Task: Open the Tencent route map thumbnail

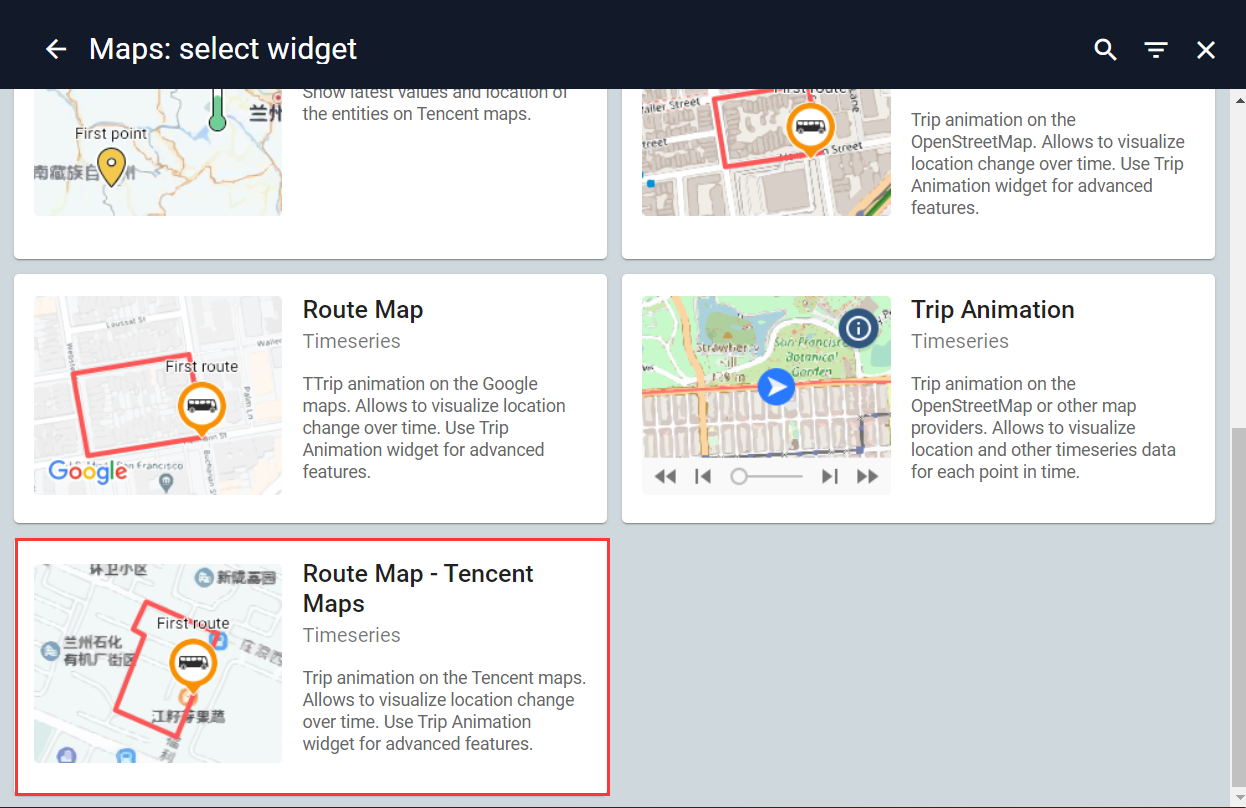Action: pyautogui.click(x=158, y=663)
